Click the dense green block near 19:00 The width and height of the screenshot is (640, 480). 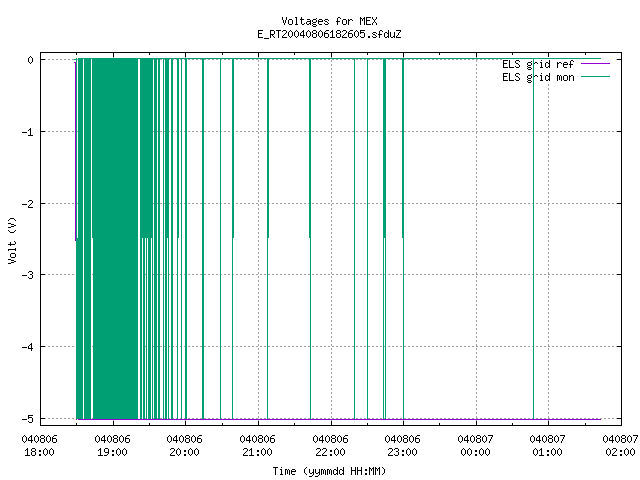point(116,239)
